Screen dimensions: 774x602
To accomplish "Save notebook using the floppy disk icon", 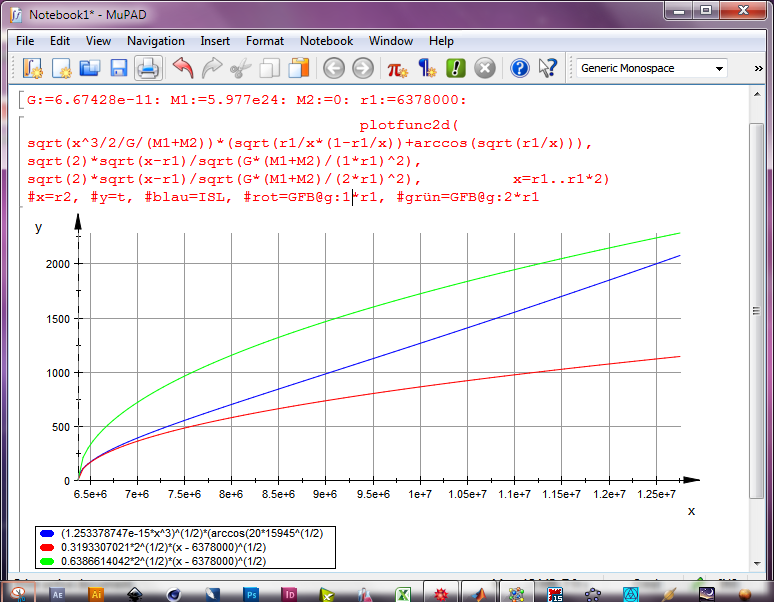I will (x=118, y=68).
